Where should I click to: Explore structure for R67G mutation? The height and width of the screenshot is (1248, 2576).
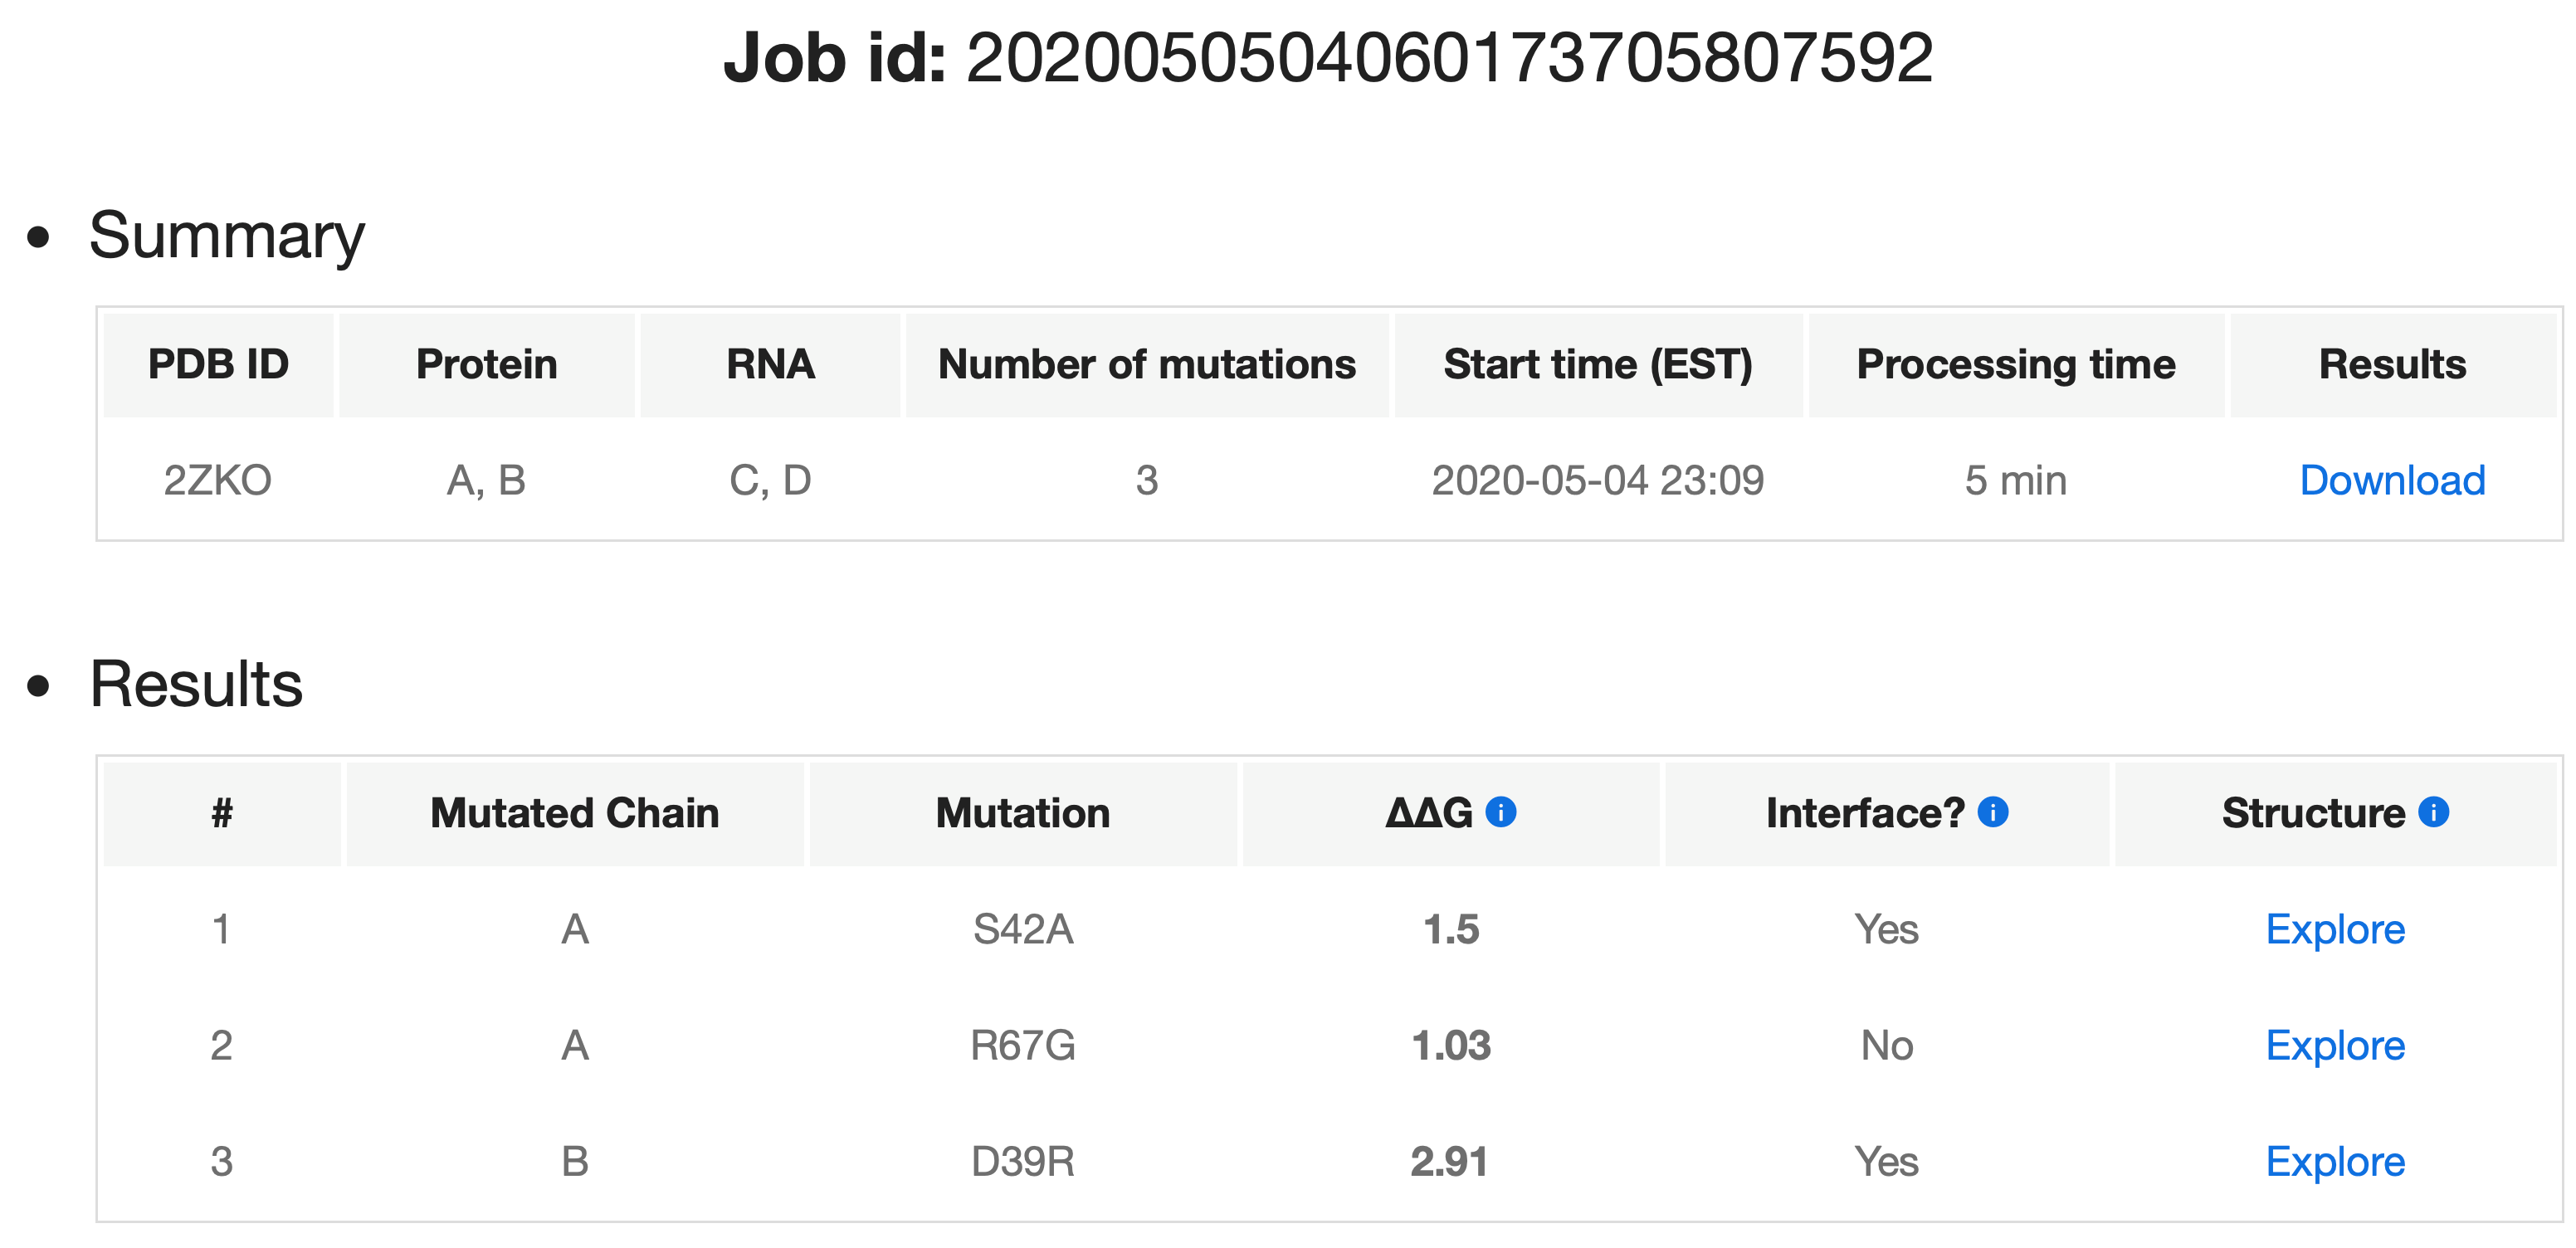tap(2335, 1046)
